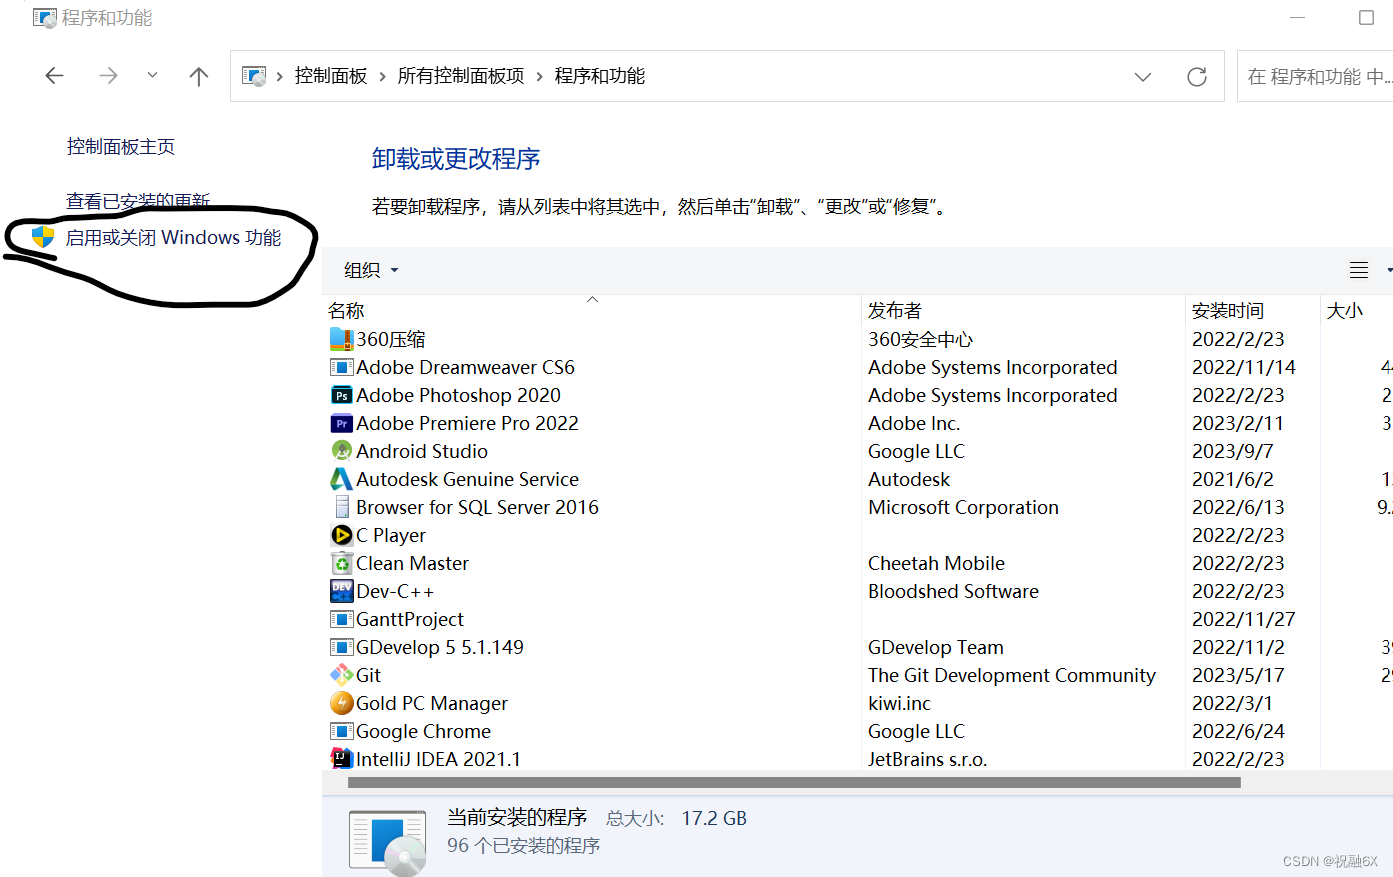The image size is (1393, 877).
Task: Click publisher GDevelop Team
Action: pos(936,647)
